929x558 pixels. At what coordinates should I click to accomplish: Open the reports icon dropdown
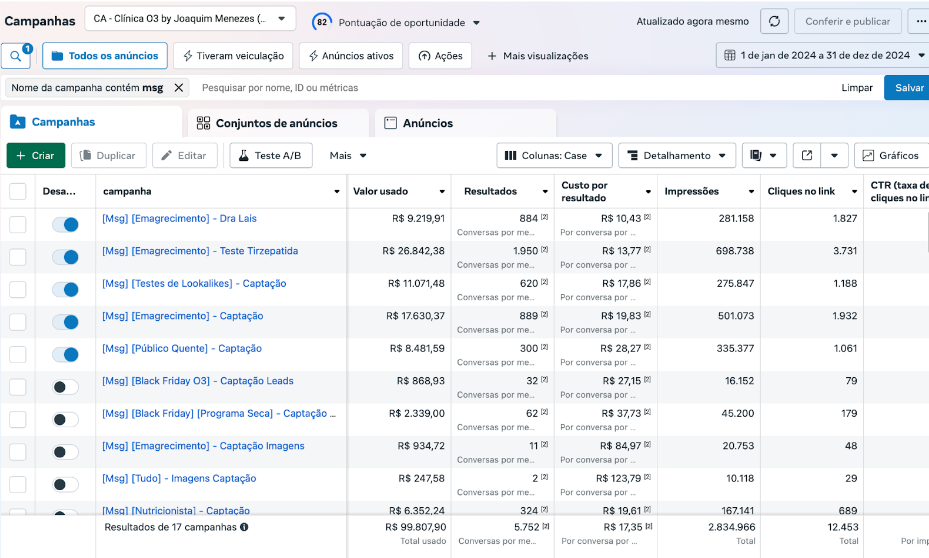[x=764, y=156]
